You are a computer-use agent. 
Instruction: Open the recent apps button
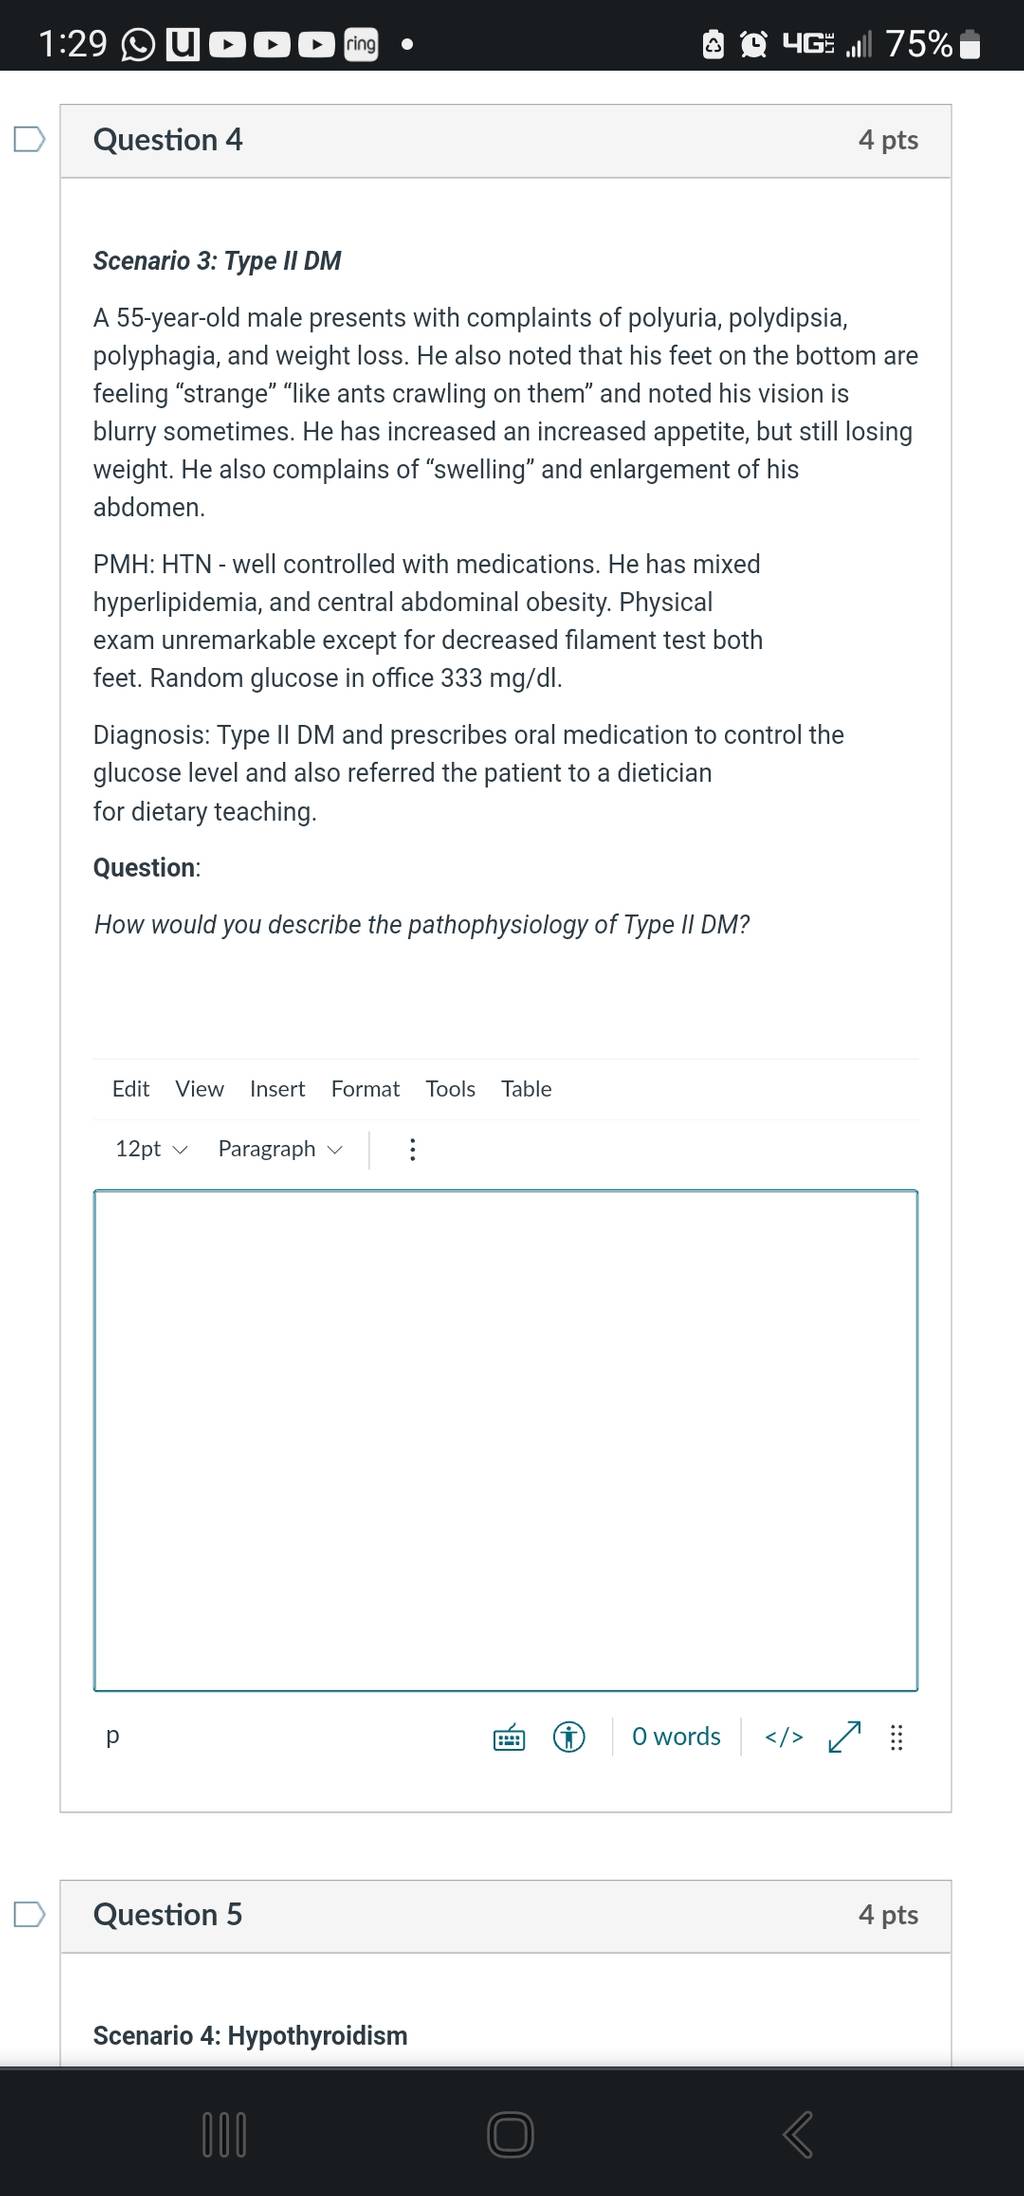click(x=225, y=2133)
